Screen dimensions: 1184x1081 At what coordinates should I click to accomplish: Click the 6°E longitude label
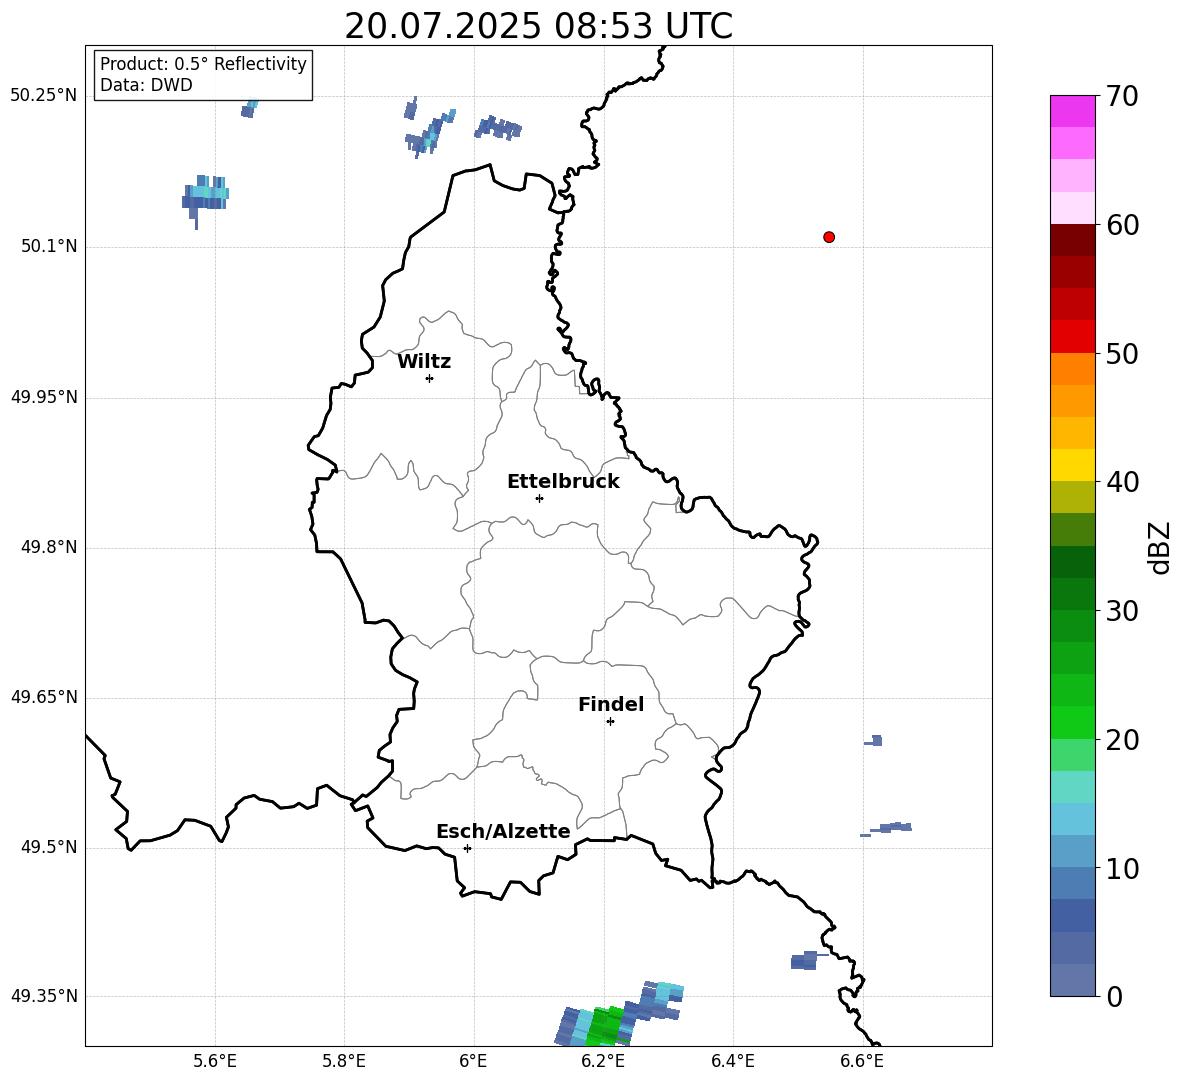[x=473, y=1062]
